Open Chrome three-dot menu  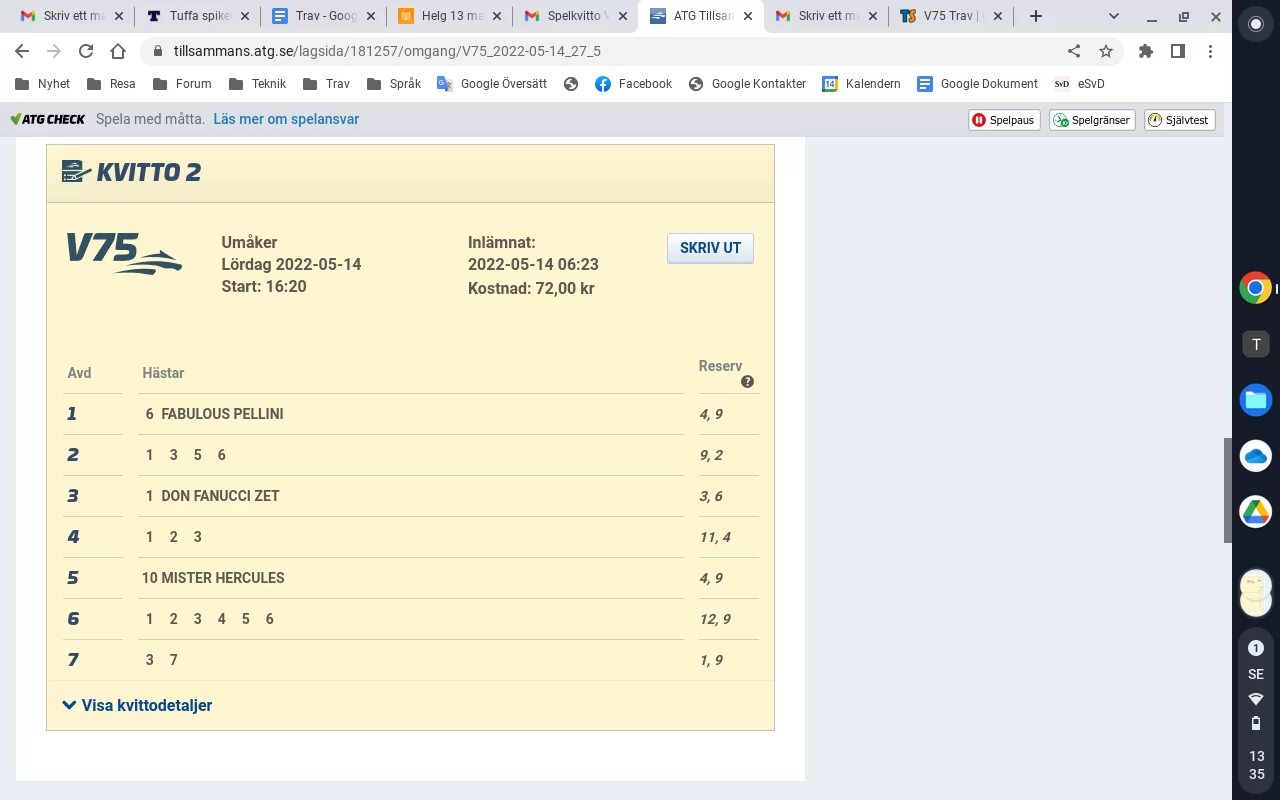(x=1210, y=51)
